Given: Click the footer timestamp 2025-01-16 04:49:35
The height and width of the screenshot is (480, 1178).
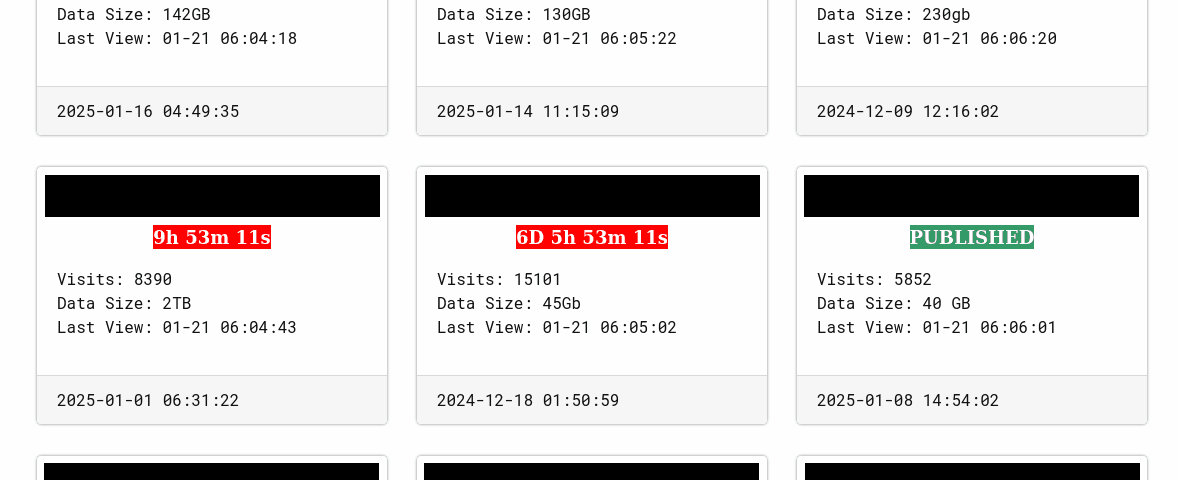Looking at the screenshot, I should (x=148, y=111).
